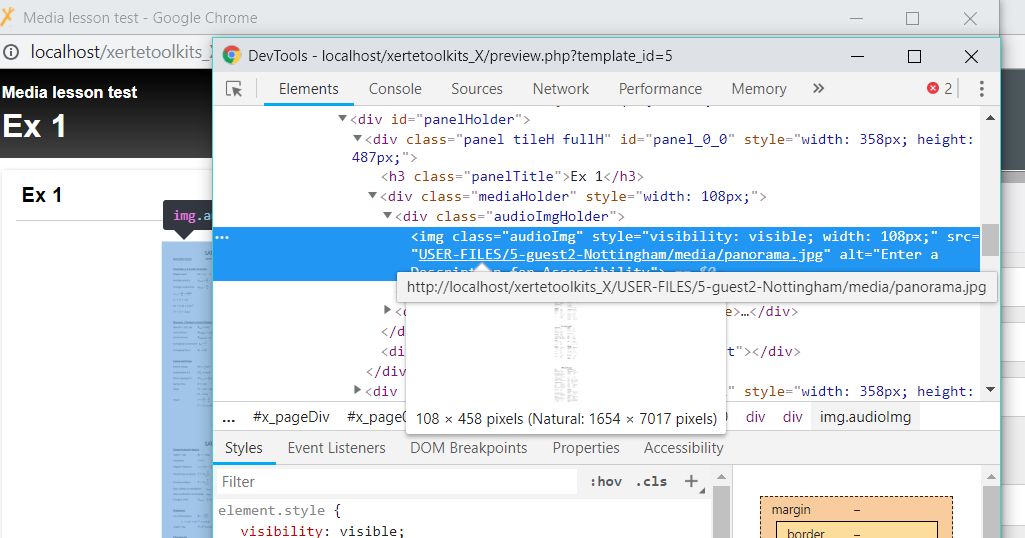Follow the panorama.jpg src link
Image resolution: width=1025 pixels, height=538 pixels.
coord(620,254)
